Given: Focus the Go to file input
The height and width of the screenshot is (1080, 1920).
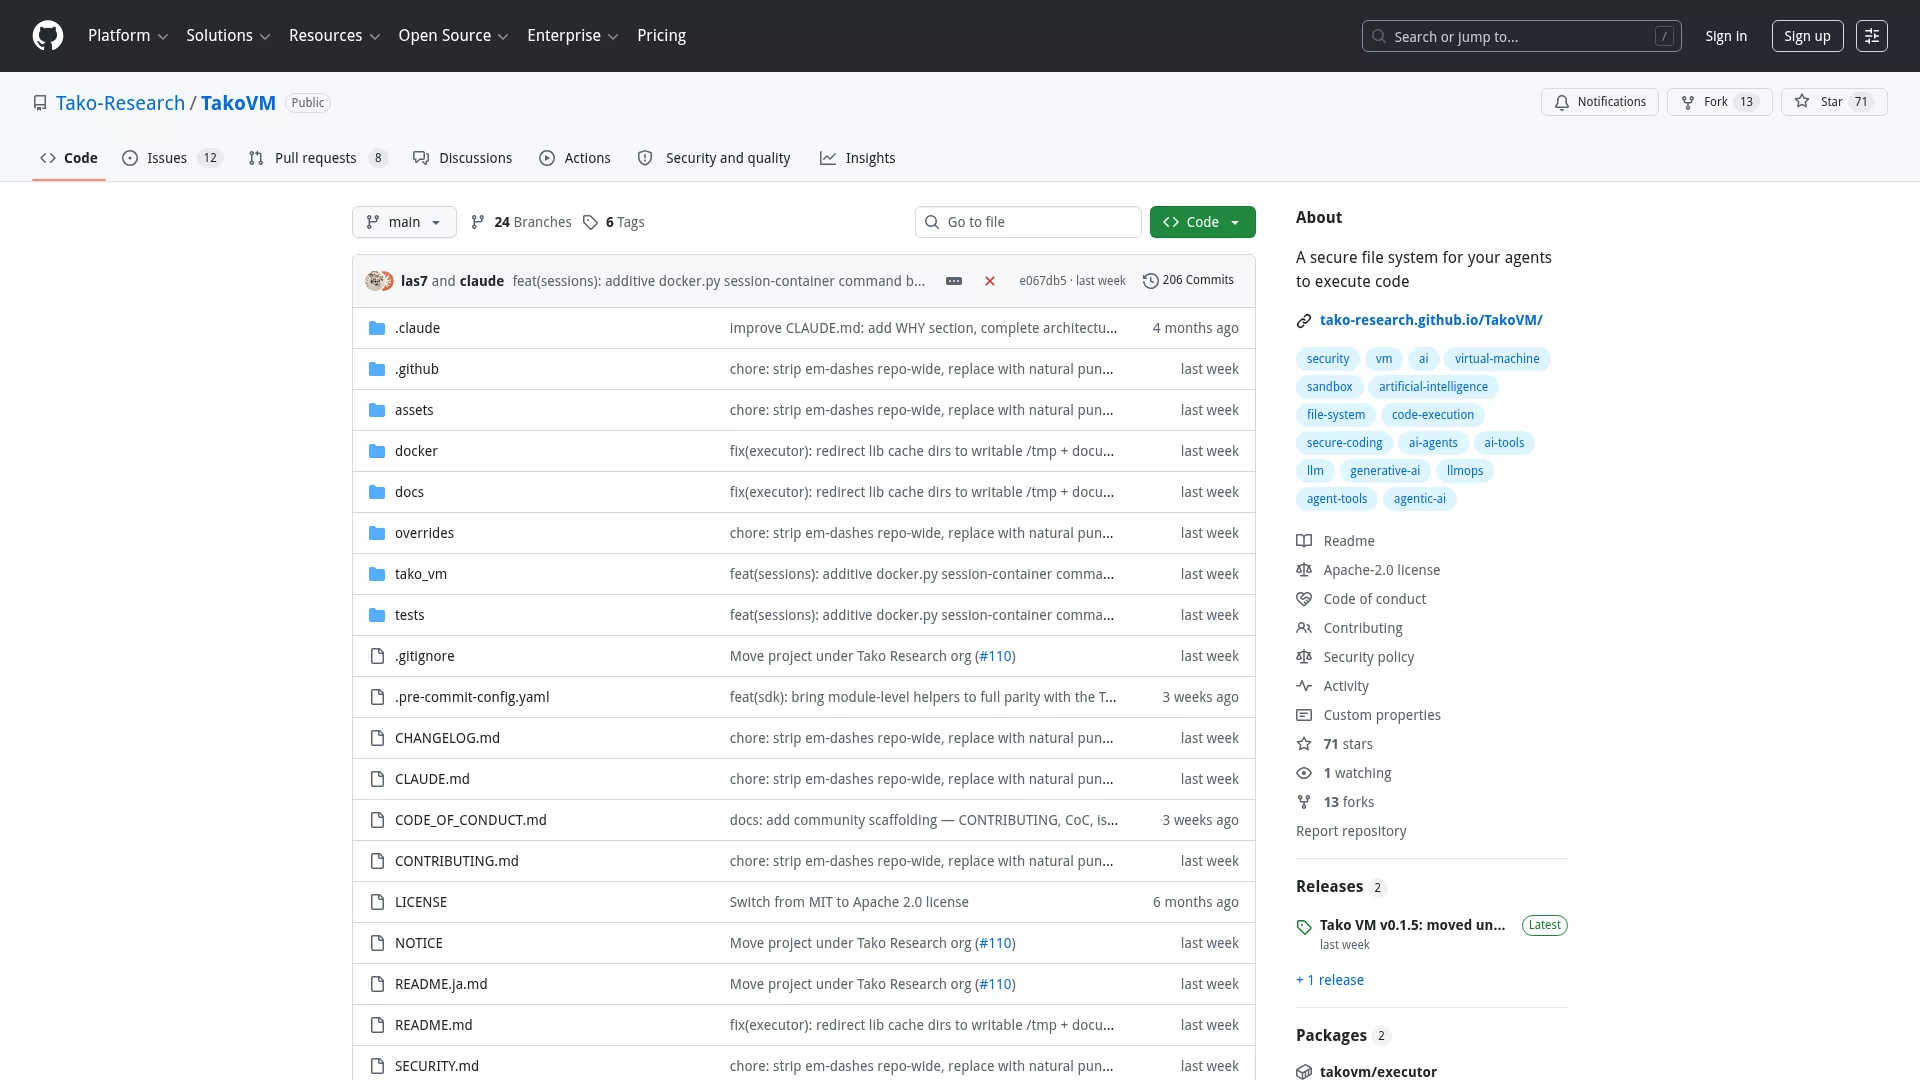Looking at the screenshot, I should click(1028, 222).
